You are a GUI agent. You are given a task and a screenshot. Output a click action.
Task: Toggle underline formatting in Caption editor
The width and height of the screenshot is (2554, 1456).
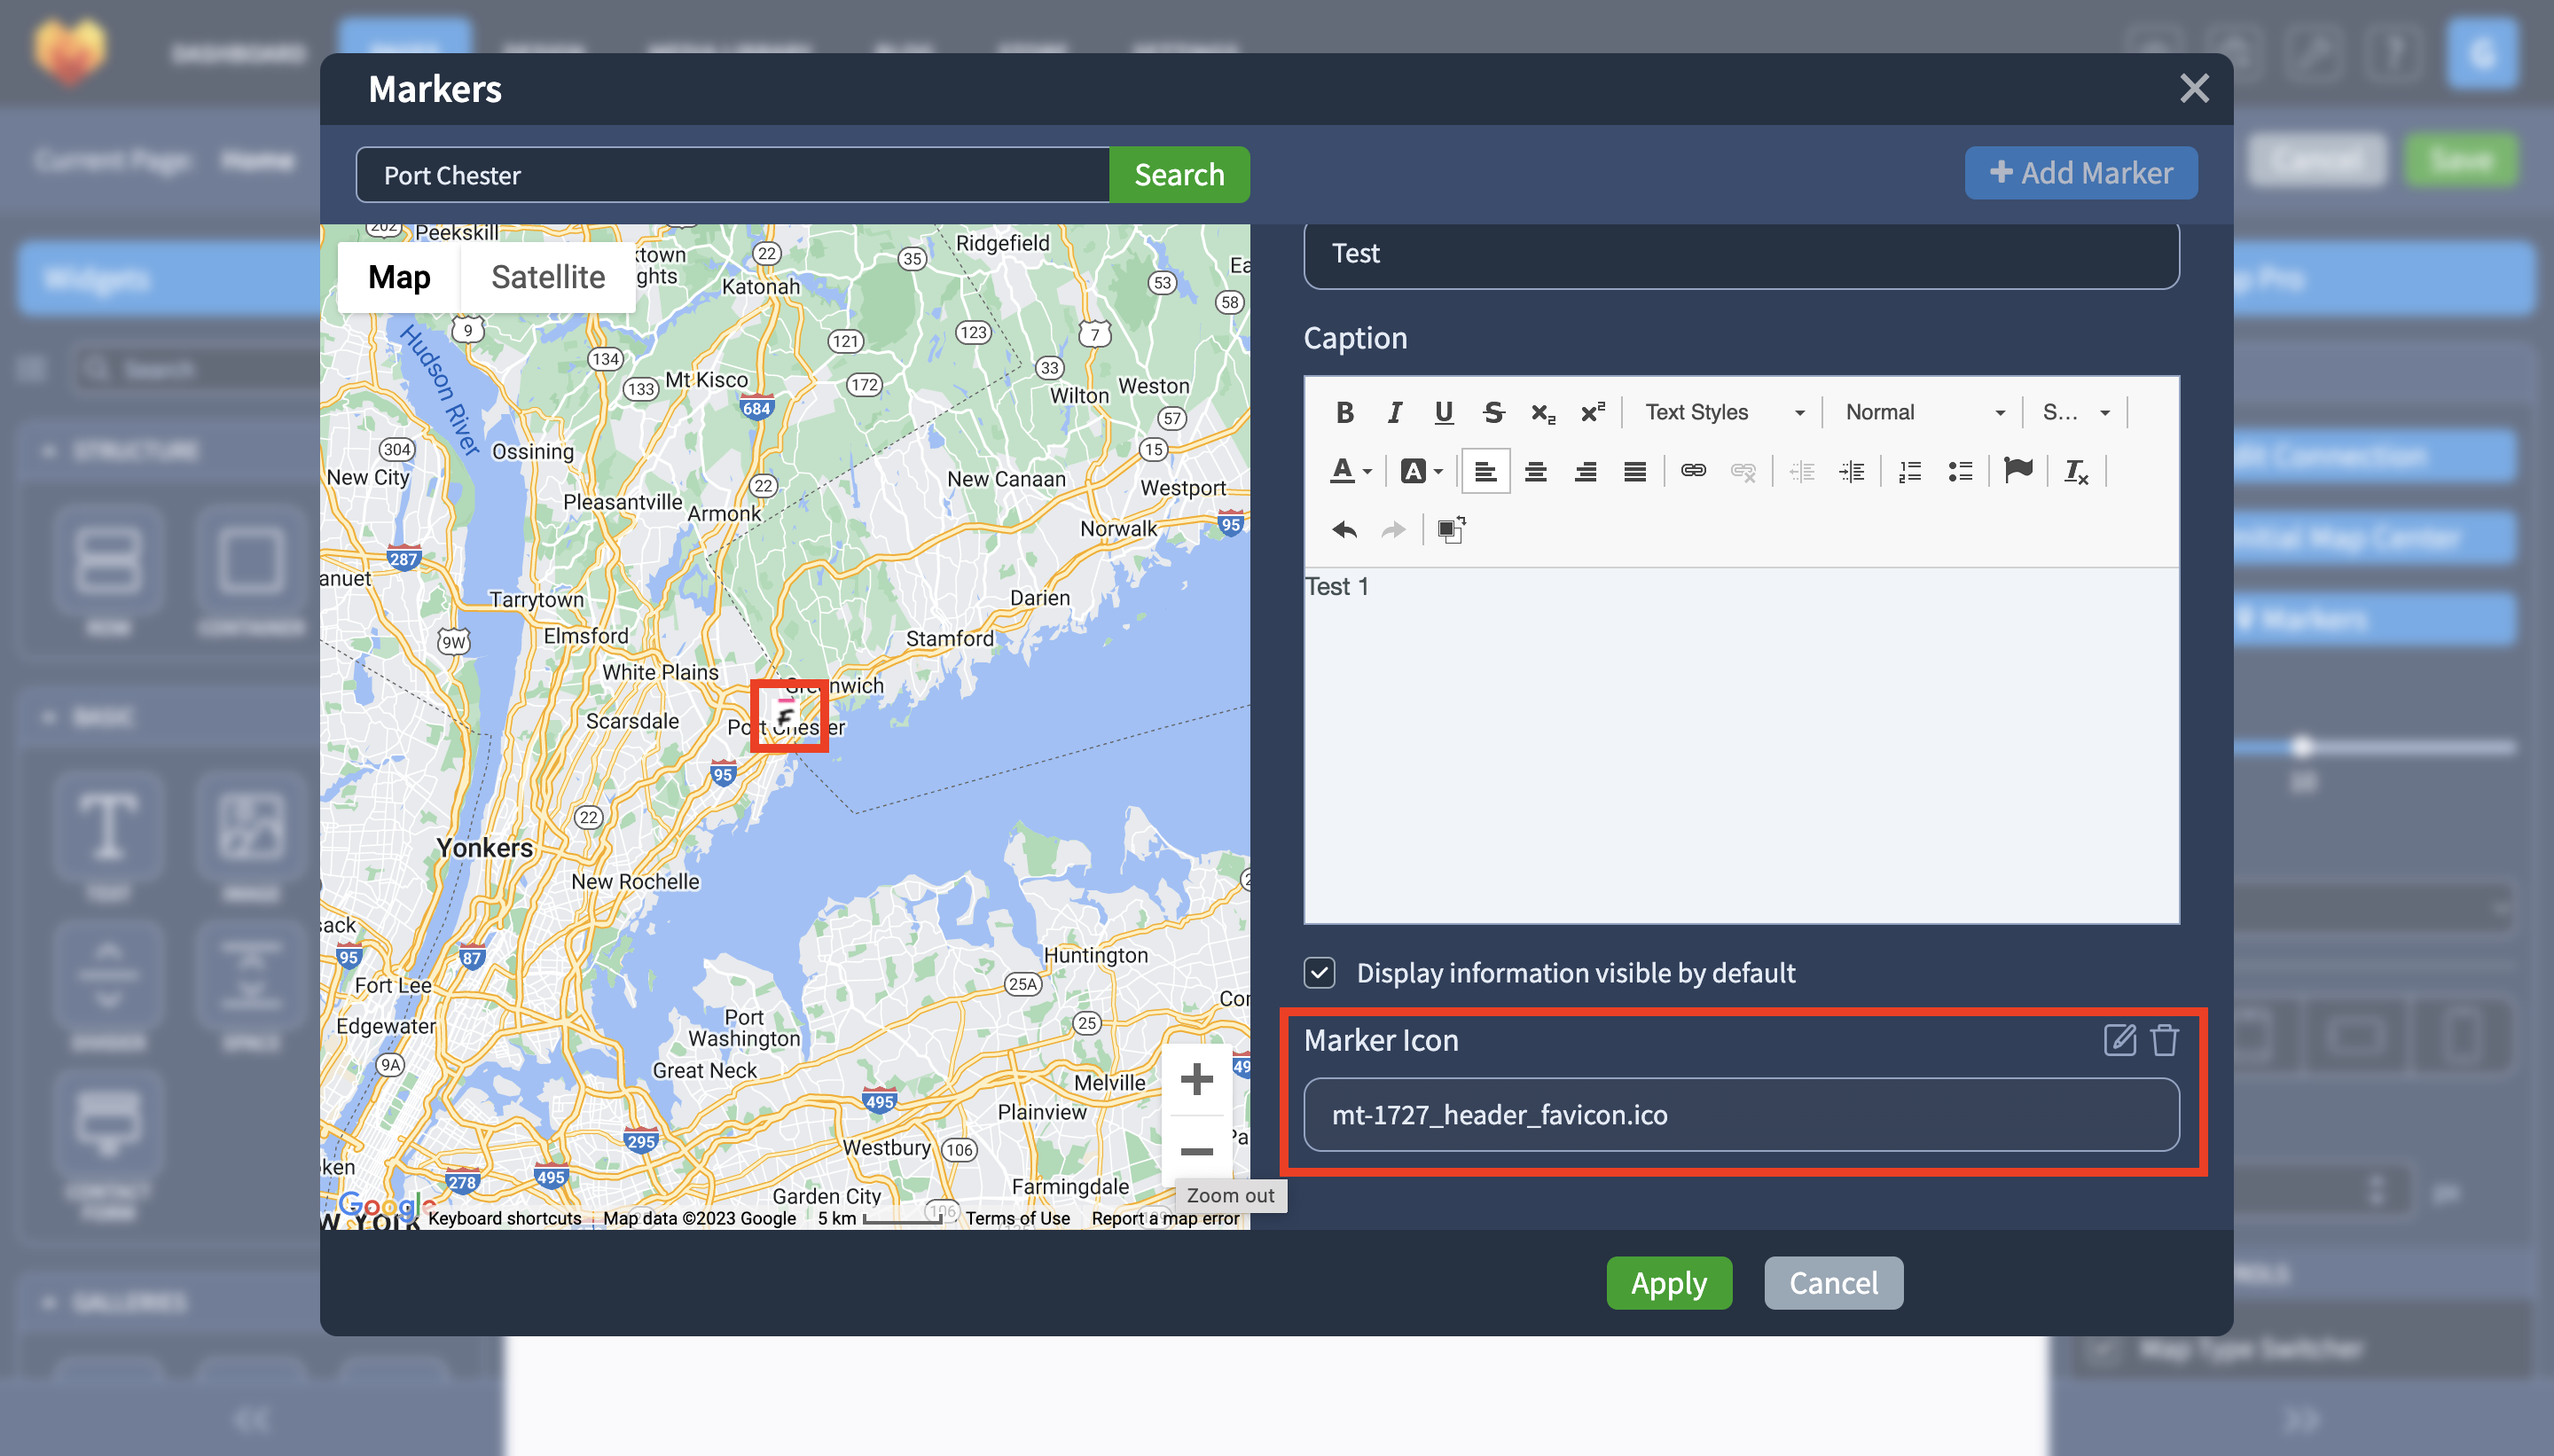coord(1443,412)
